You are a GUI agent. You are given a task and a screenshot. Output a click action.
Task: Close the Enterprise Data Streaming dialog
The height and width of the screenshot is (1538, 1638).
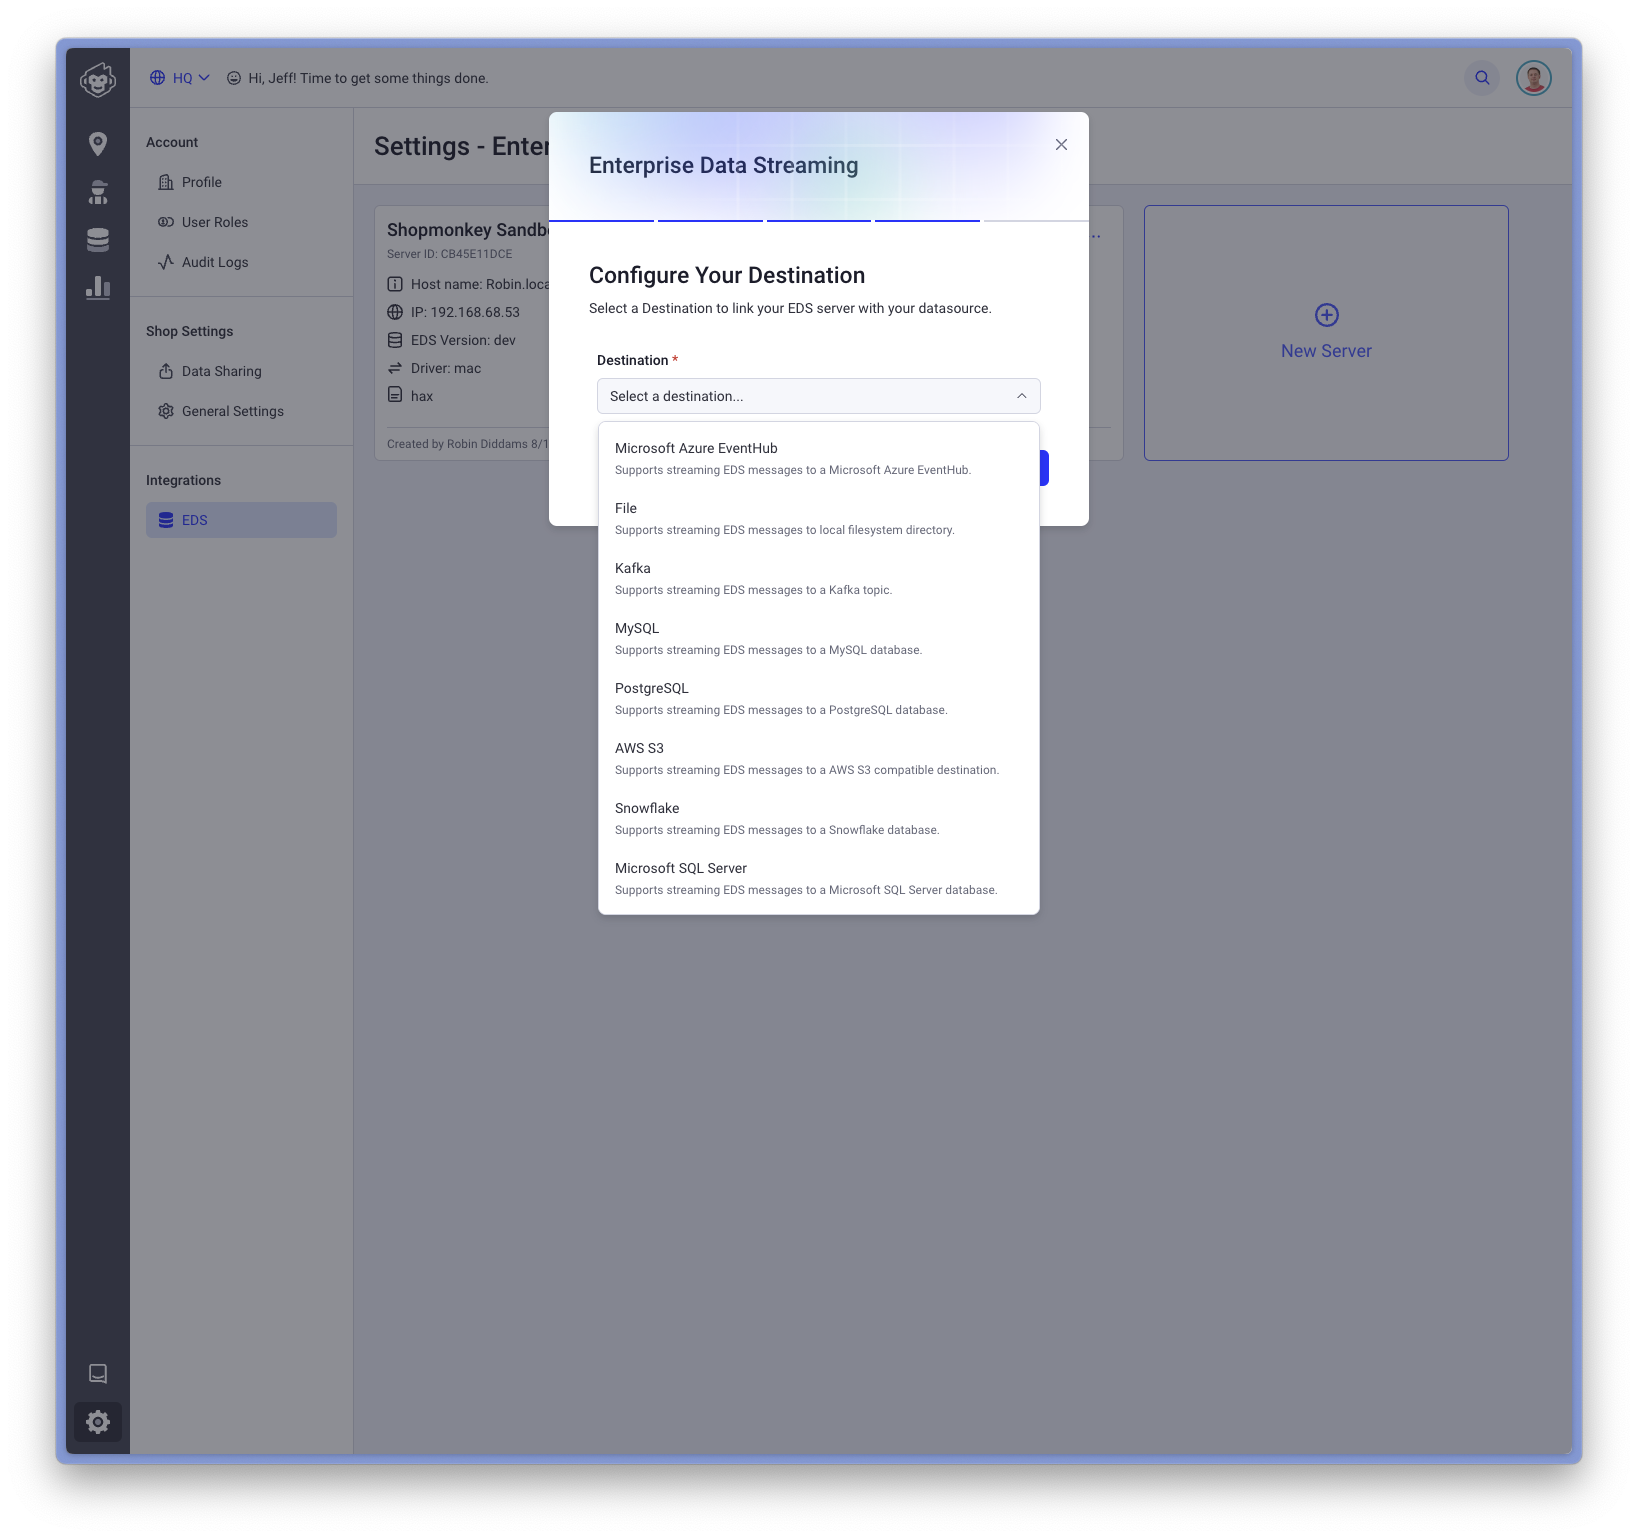(x=1061, y=145)
